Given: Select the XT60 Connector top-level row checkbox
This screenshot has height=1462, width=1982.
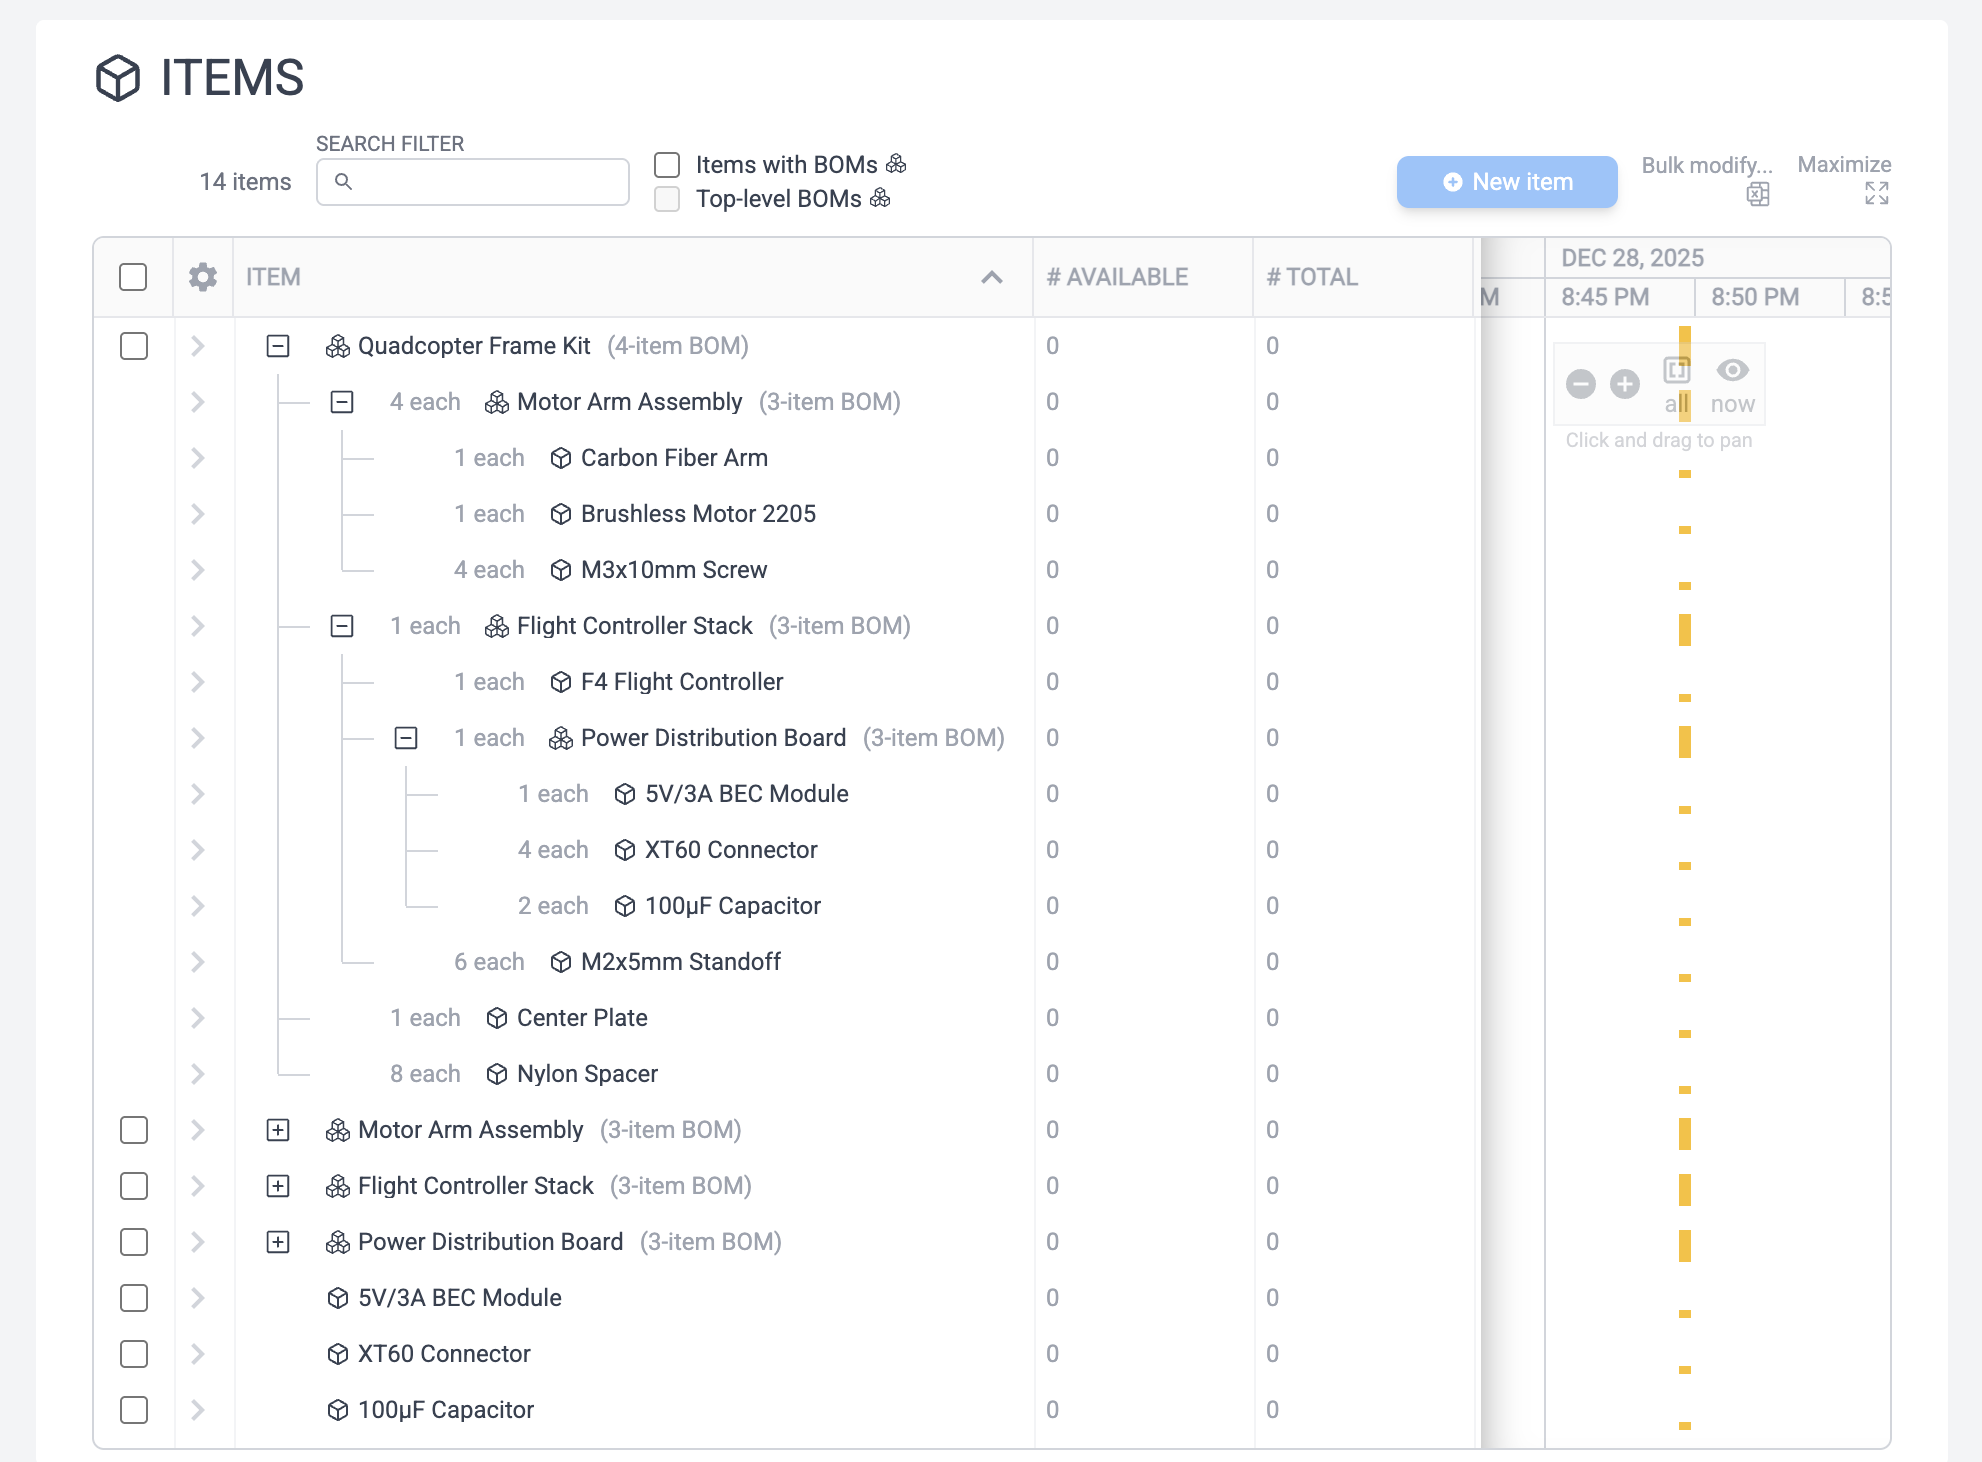Looking at the screenshot, I should (134, 1354).
